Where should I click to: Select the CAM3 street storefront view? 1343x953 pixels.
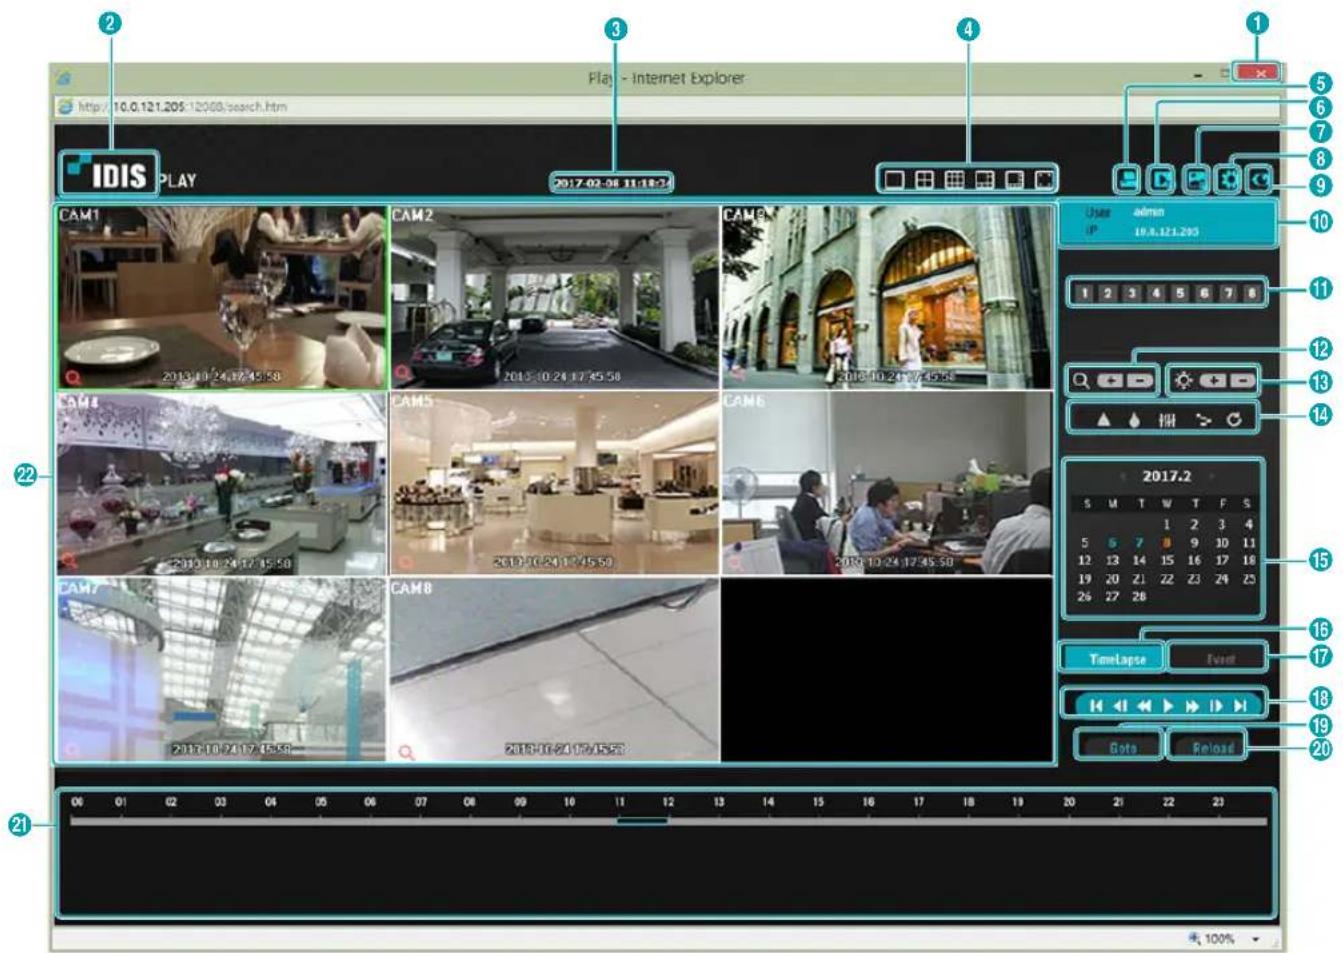click(x=887, y=297)
